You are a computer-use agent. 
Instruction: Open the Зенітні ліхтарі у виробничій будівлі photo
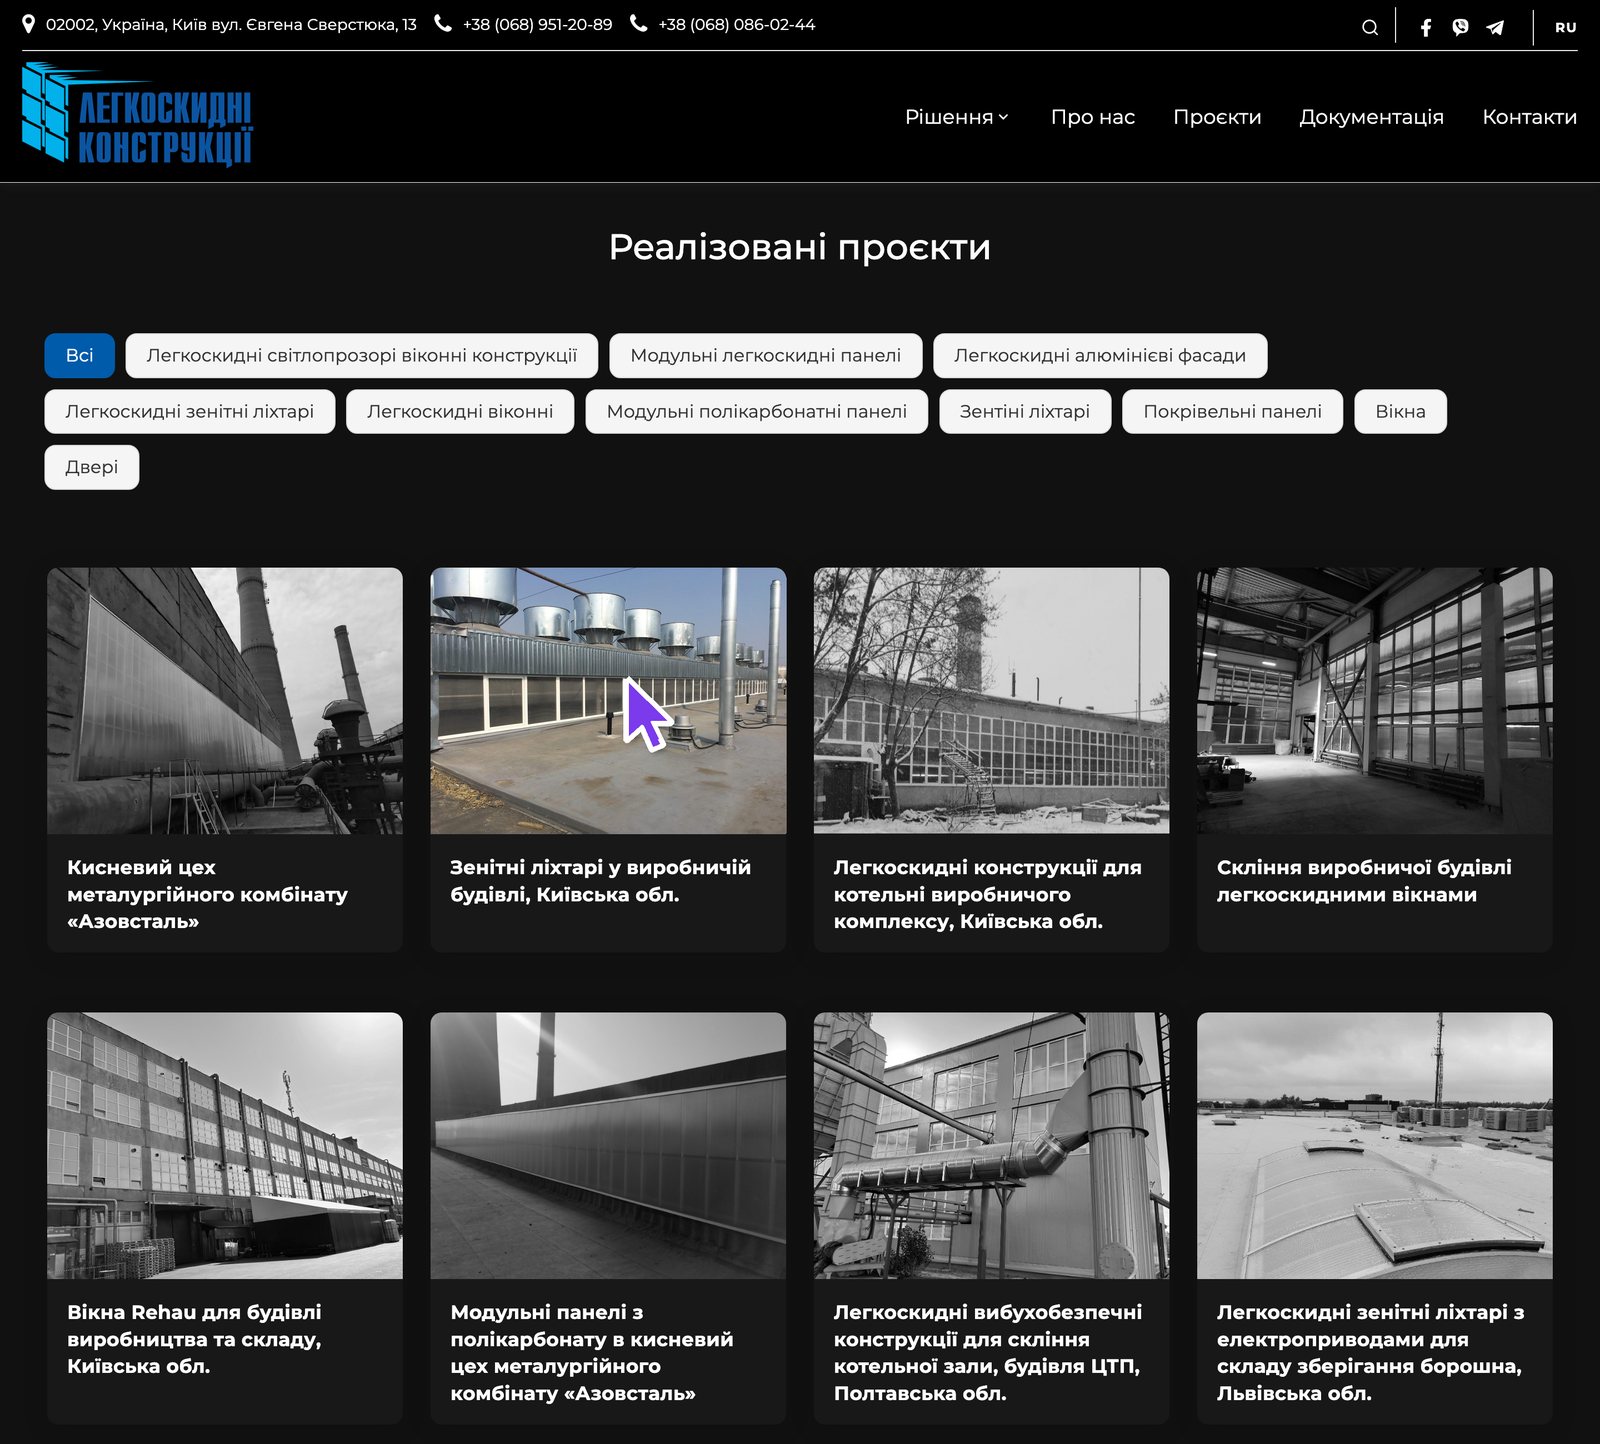point(608,700)
